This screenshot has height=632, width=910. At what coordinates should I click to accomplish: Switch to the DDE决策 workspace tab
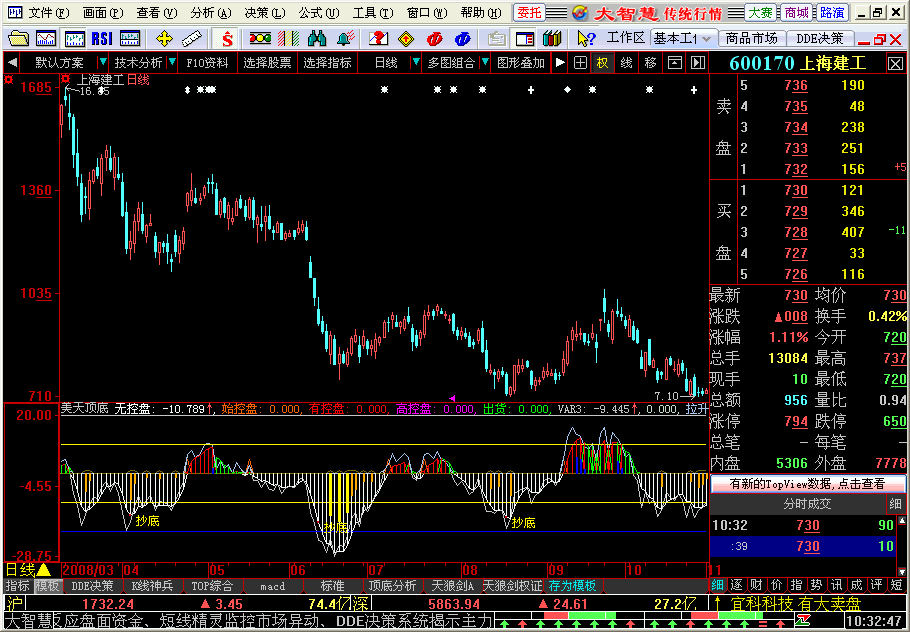[819, 39]
